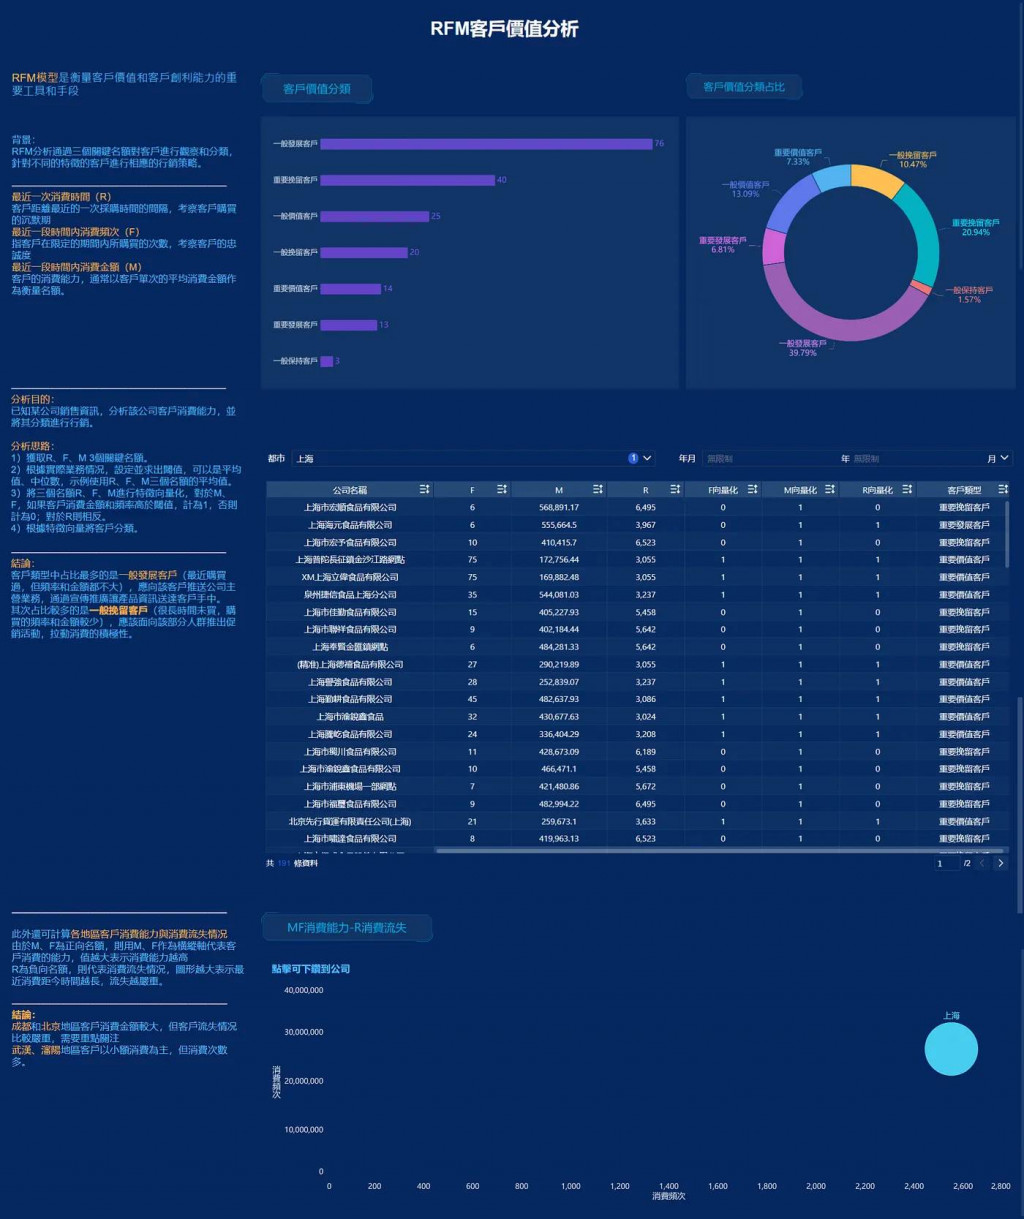
Task: Select the 上海 bubble in scatter chart
Action: (x=951, y=1049)
